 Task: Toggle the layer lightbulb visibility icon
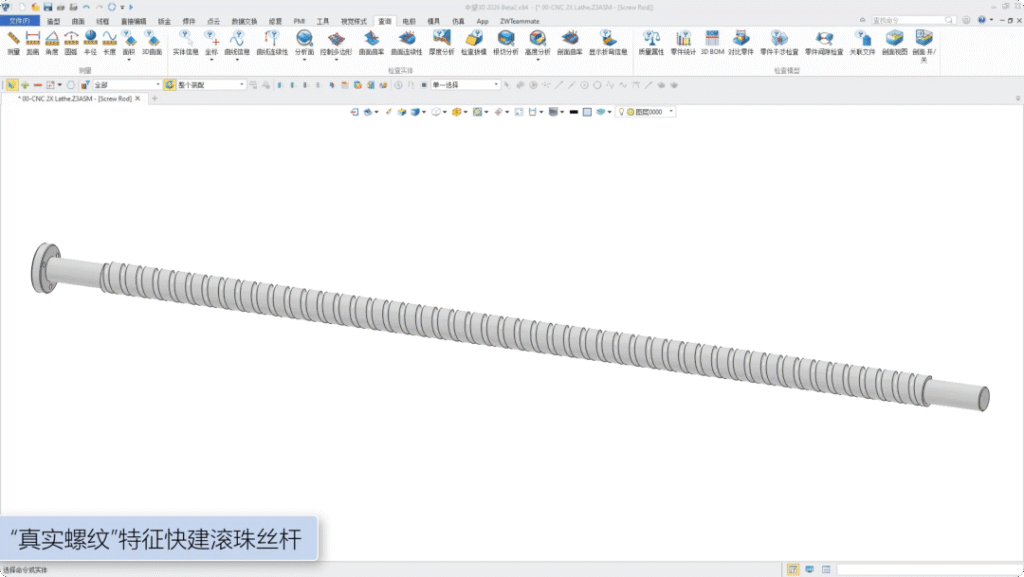click(x=620, y=112)
